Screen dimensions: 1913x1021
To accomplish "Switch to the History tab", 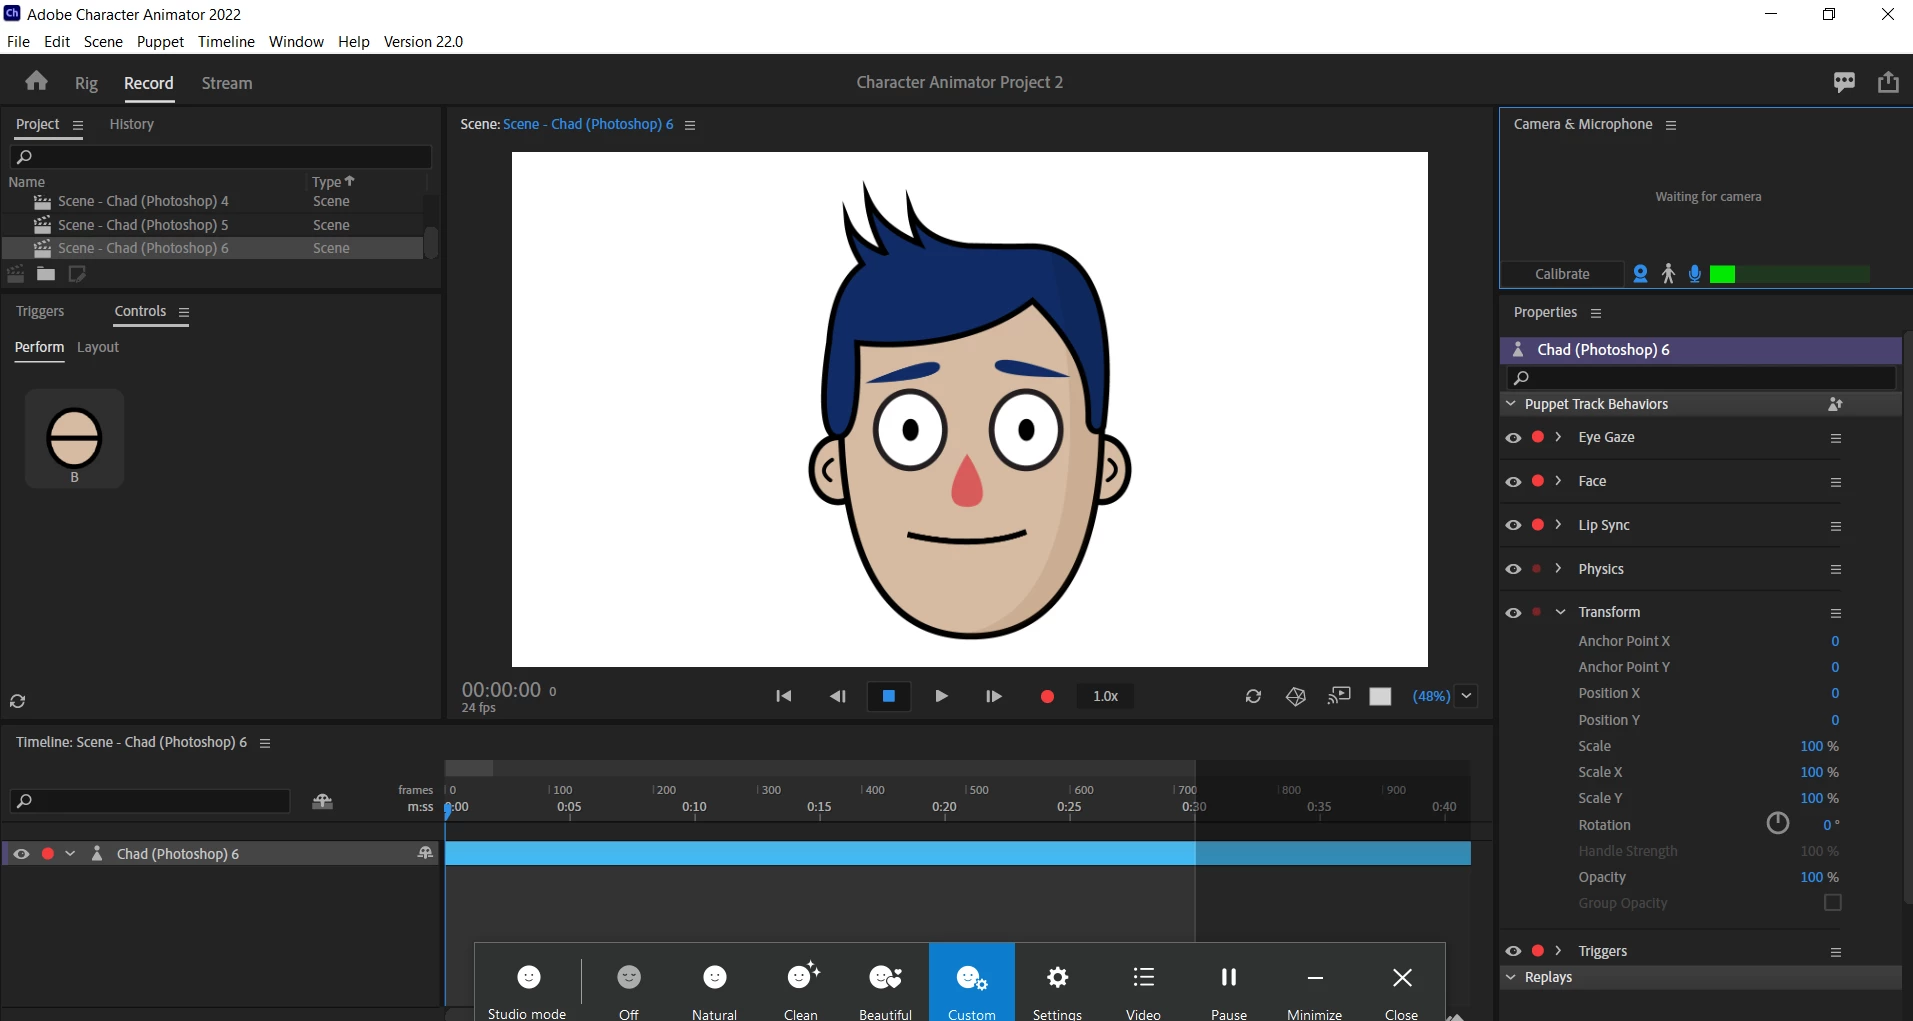I will [131, 124].
